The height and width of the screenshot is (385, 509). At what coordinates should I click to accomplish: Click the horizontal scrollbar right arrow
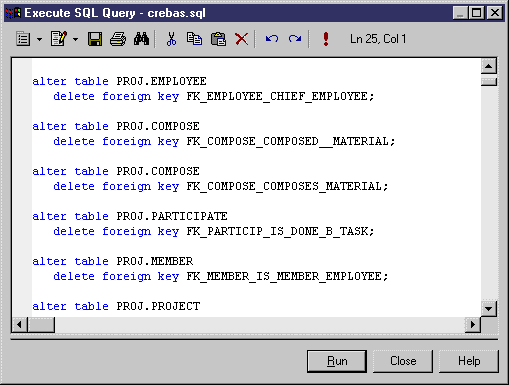point(473,324)
